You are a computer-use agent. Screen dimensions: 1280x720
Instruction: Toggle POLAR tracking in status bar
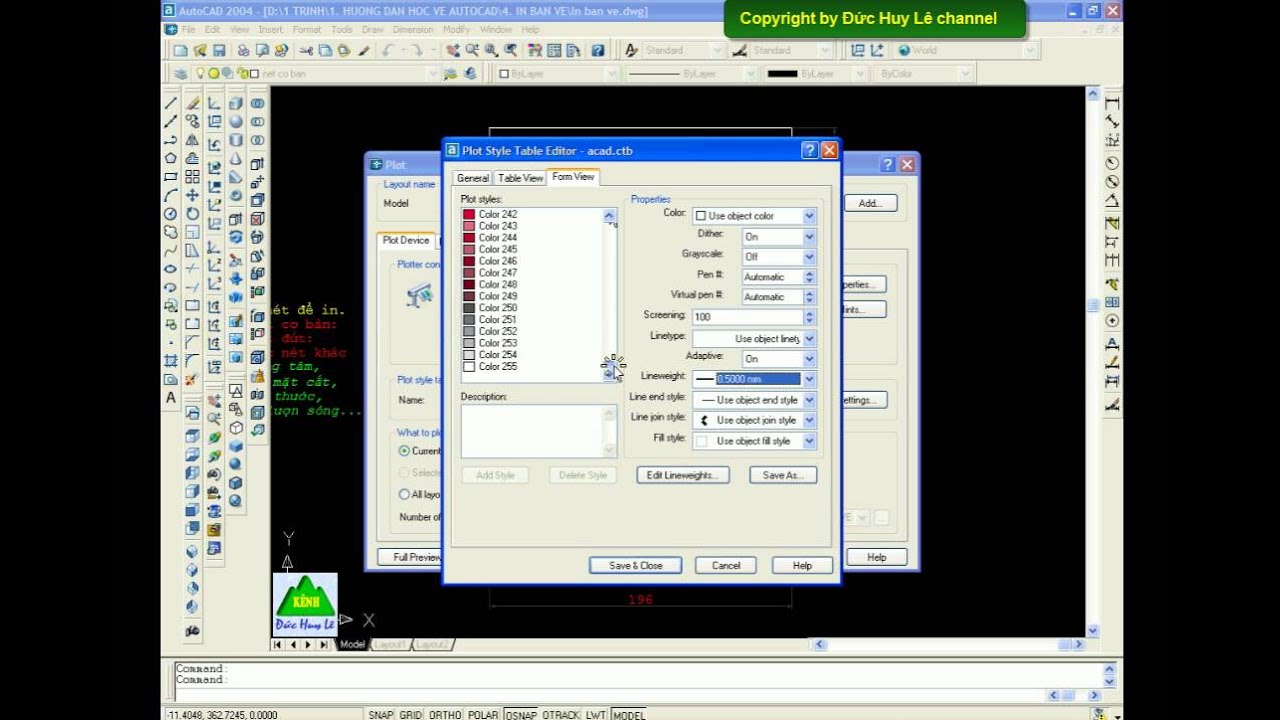(484, 714)
